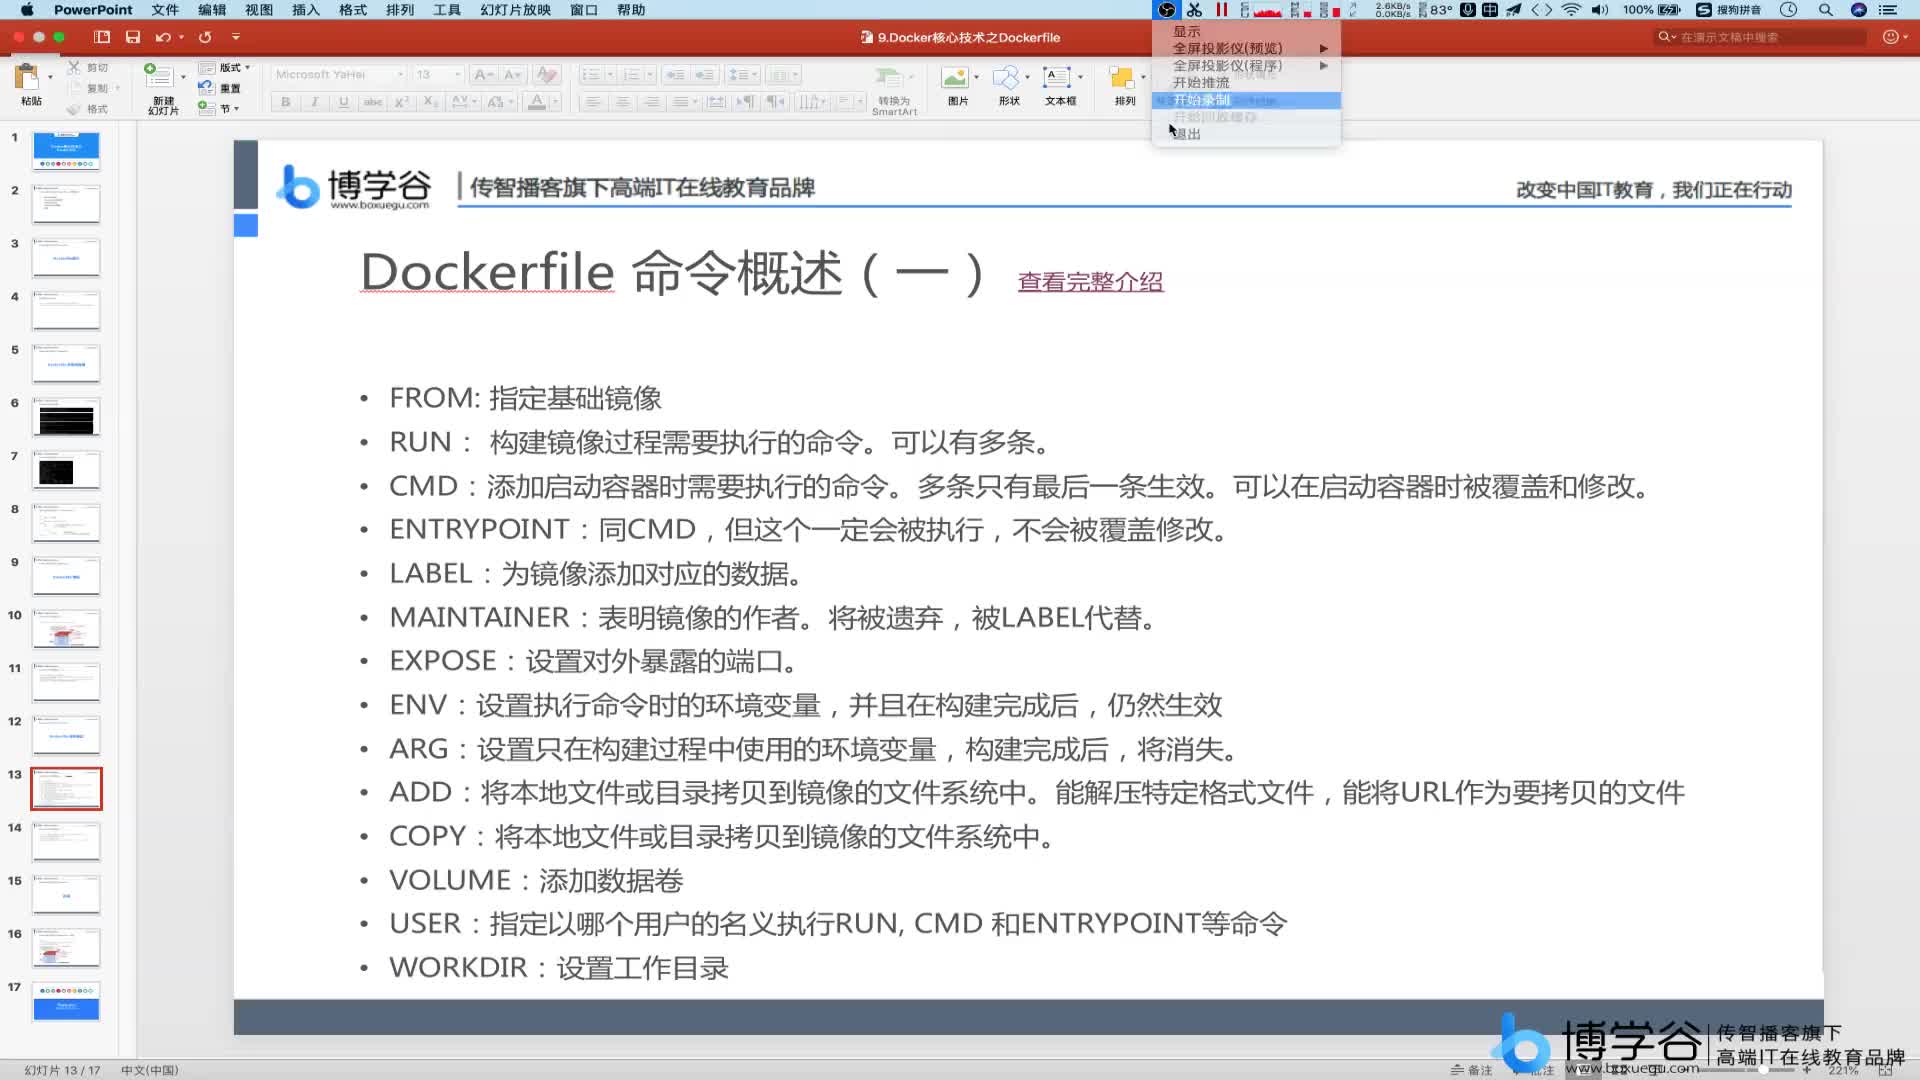
Task: Click in the presentation search field
Action: pyautogui.click(x=1760, y=37)
